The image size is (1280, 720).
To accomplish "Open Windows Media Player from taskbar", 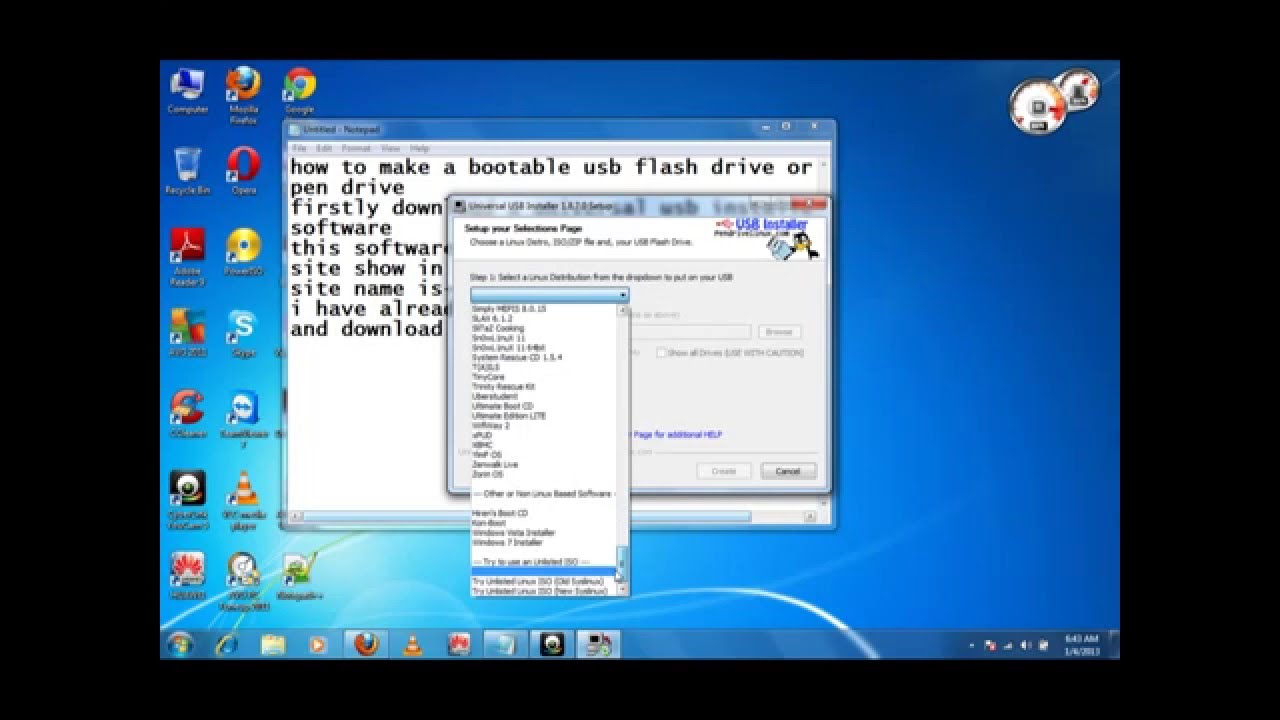I will click(x=319, y=644).
